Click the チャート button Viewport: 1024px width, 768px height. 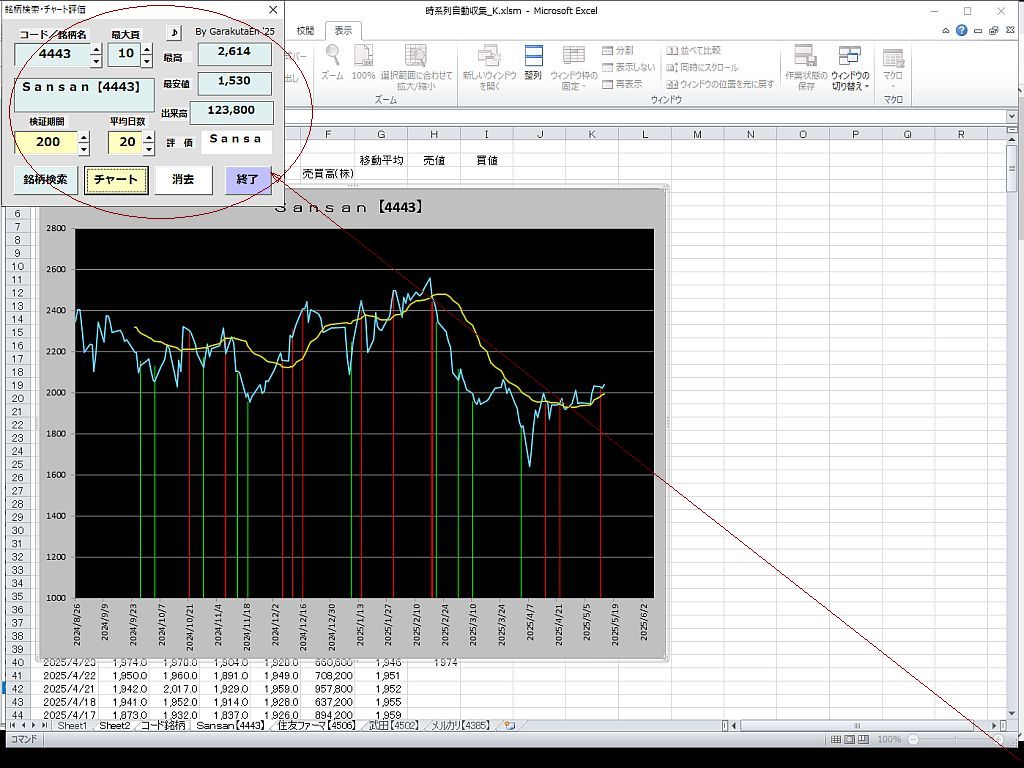point(116,180)
